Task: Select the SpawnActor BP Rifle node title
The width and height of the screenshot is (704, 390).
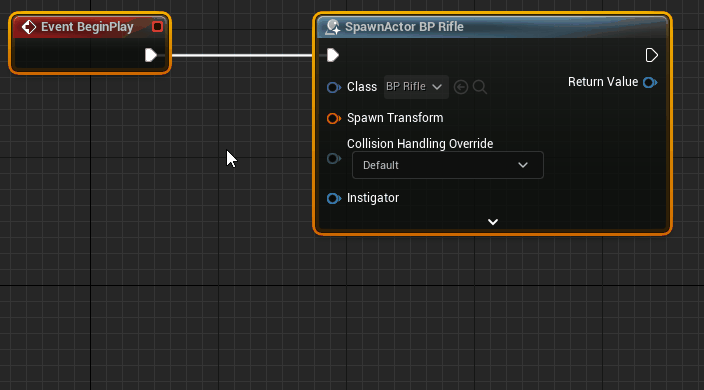Action: 404,27
